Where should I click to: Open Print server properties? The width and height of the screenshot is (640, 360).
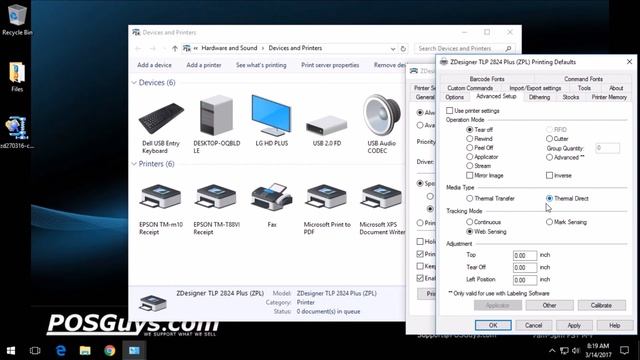click(330, 65)
